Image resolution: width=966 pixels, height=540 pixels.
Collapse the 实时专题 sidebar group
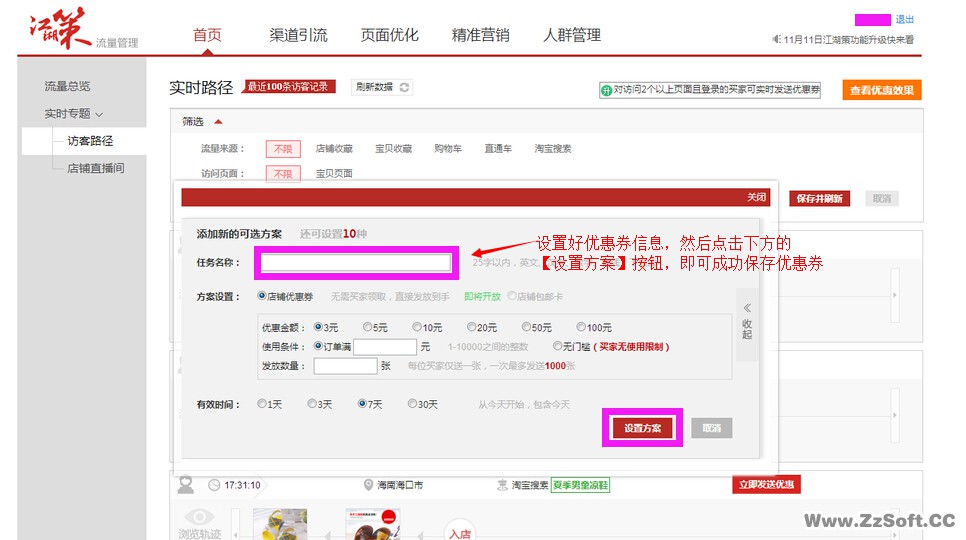[99, 115]
